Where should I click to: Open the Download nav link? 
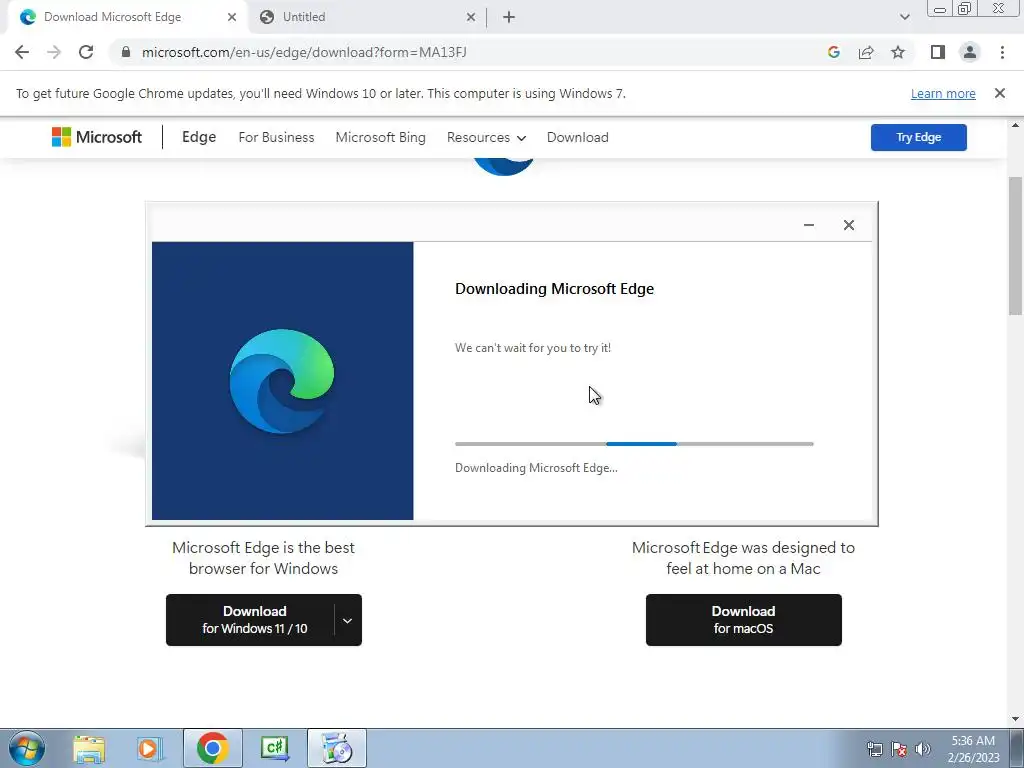[x=578, y=137]
